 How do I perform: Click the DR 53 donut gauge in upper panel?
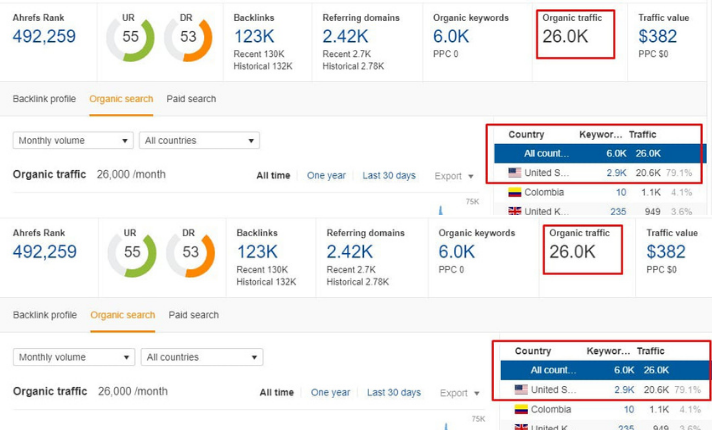click(188, 37)
